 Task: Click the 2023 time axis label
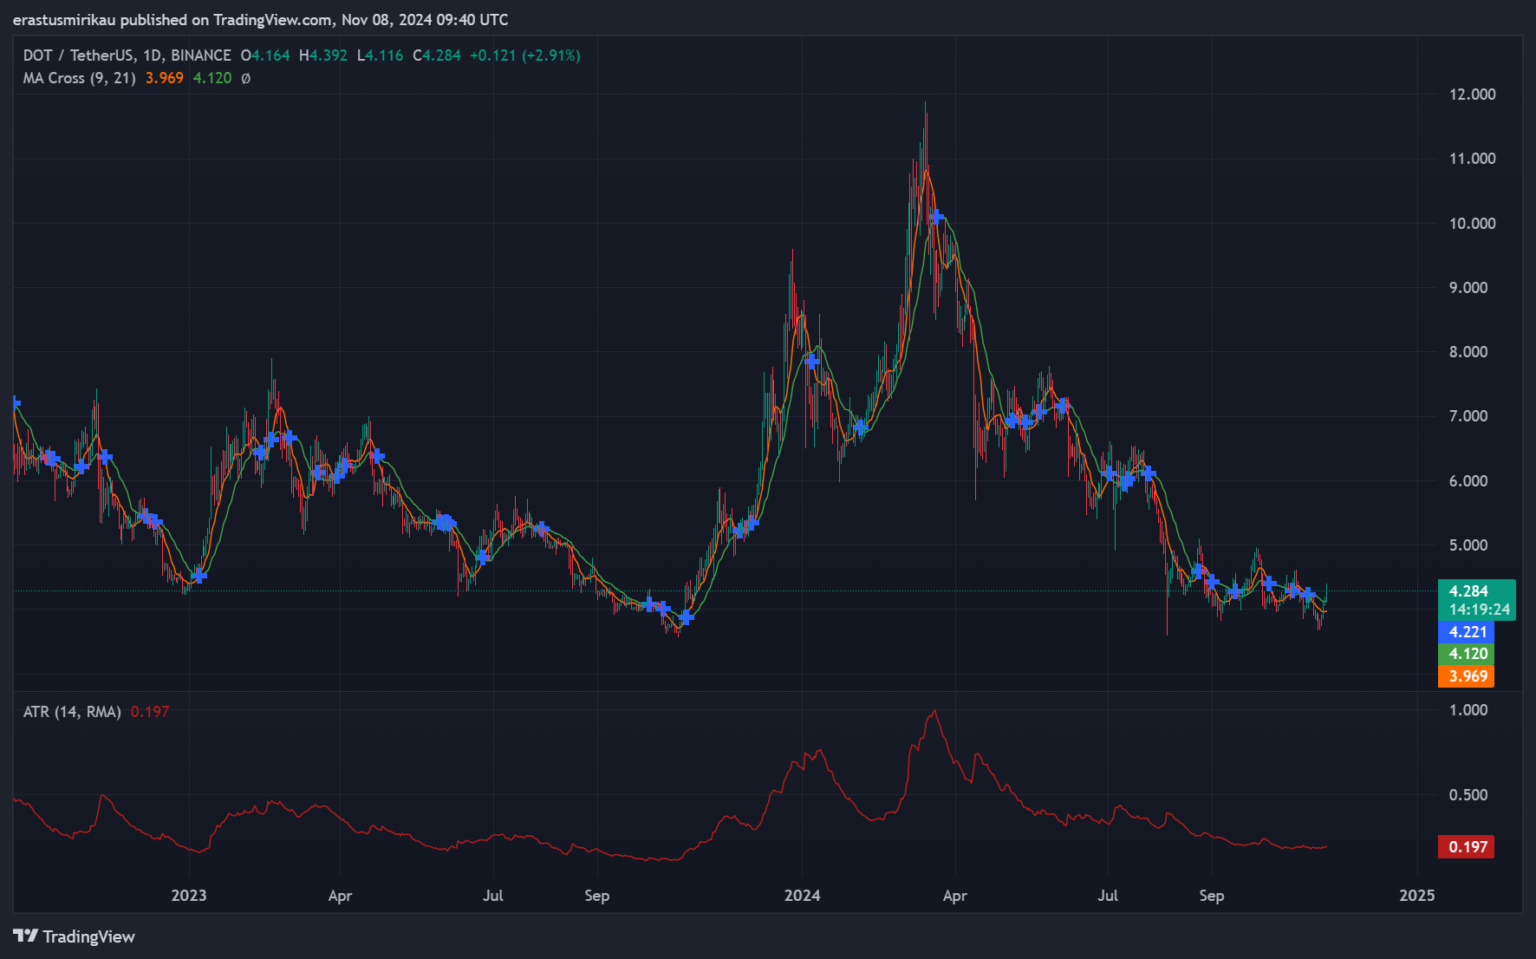[189, 895]
